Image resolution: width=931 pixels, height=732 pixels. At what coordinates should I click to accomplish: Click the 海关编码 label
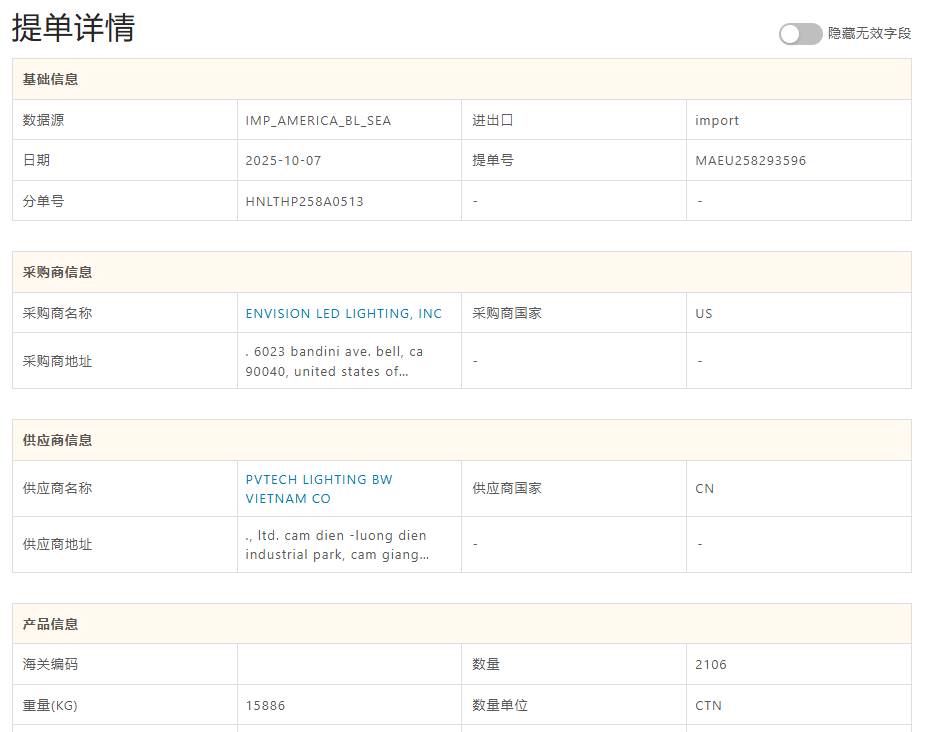[50, 664]
